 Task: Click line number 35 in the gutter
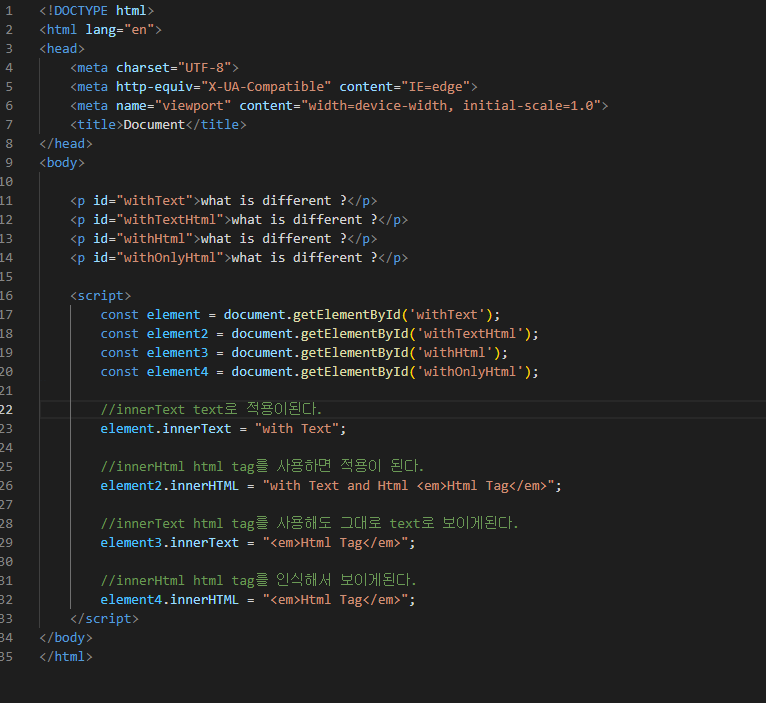(x=6, y=657)
